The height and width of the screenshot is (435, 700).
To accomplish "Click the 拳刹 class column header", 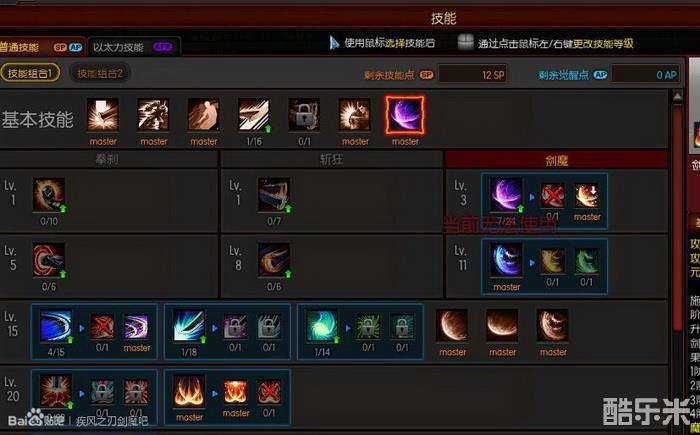I will (108, 159).
